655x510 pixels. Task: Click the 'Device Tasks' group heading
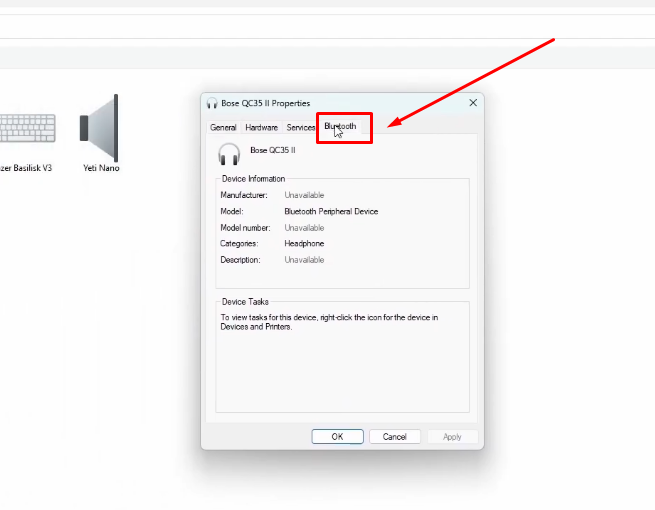tap(245, 302)
